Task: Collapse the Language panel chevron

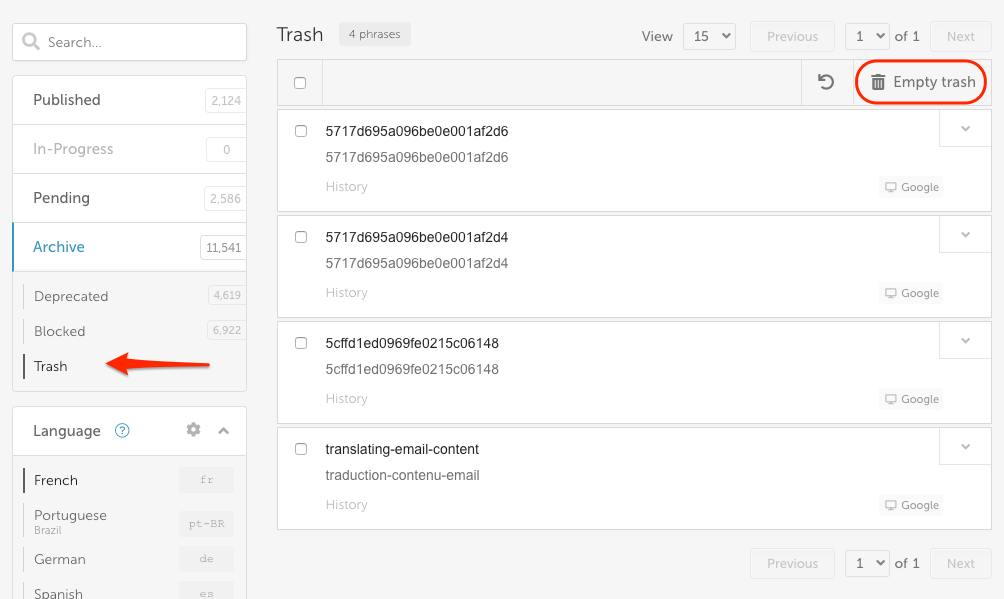Action: pyautogui.click(x=223, y=431)
